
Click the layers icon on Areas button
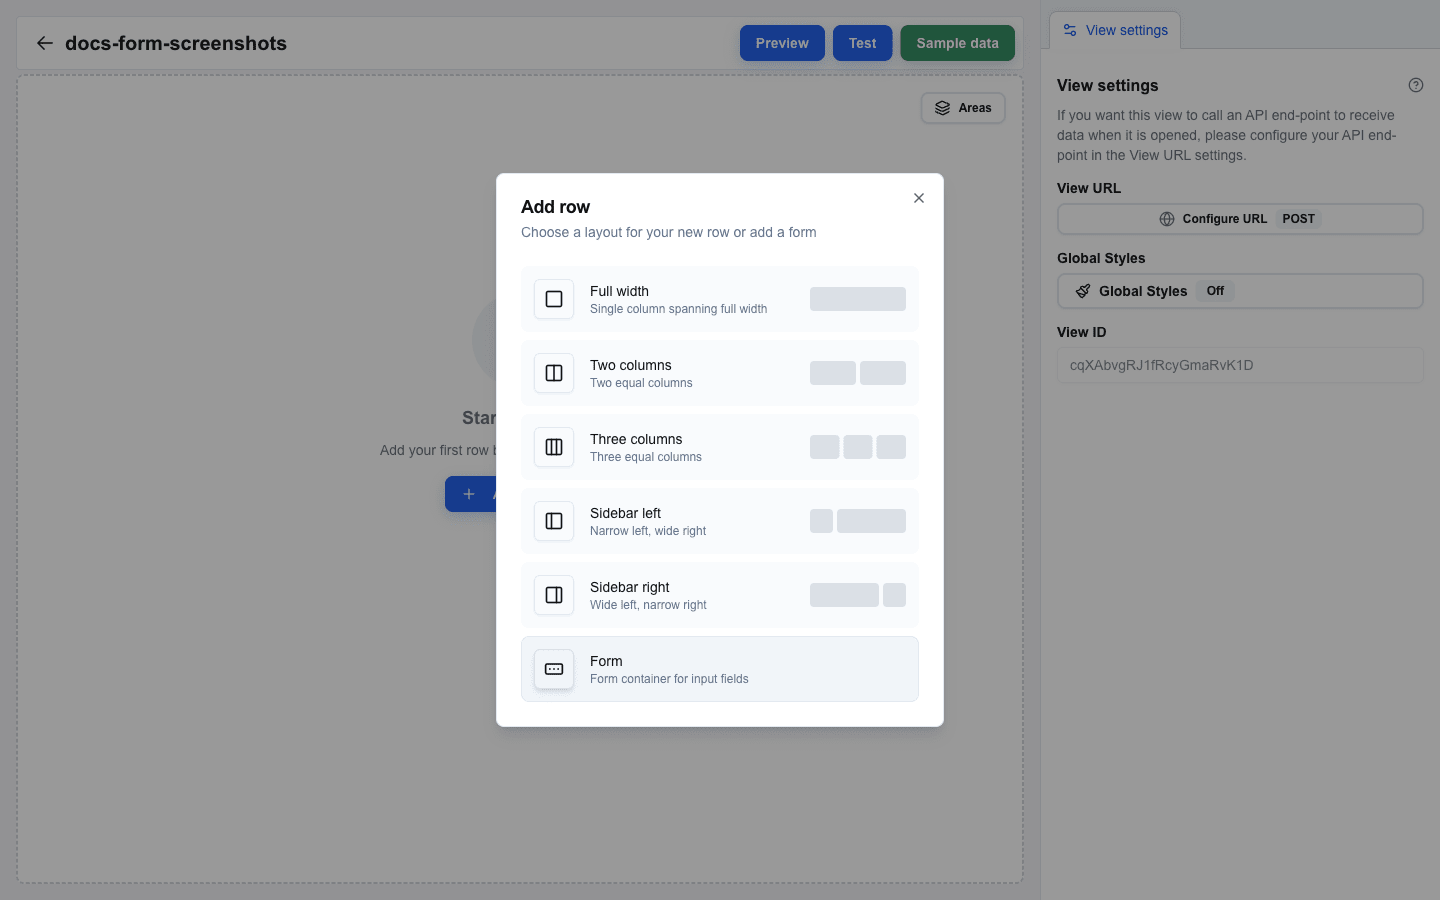tap(942, 108)
